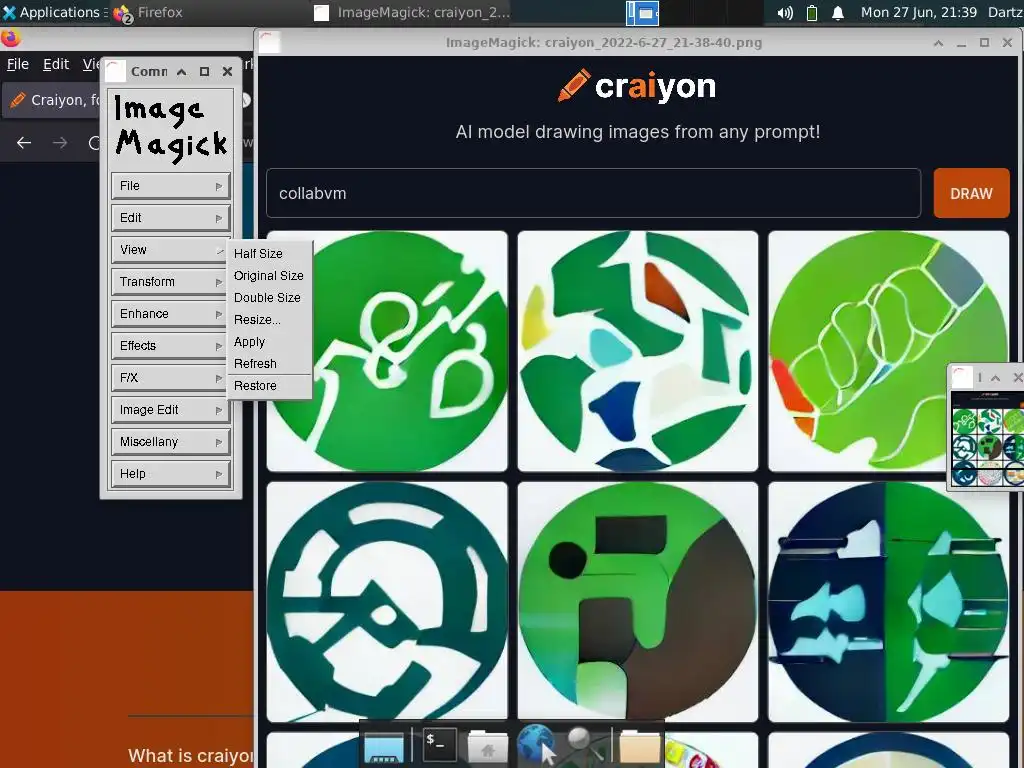The height and width of the screenshot is (768, 1024).
Task: Open the File menu in ImageMagick Commands
Action: click(170, 185)
